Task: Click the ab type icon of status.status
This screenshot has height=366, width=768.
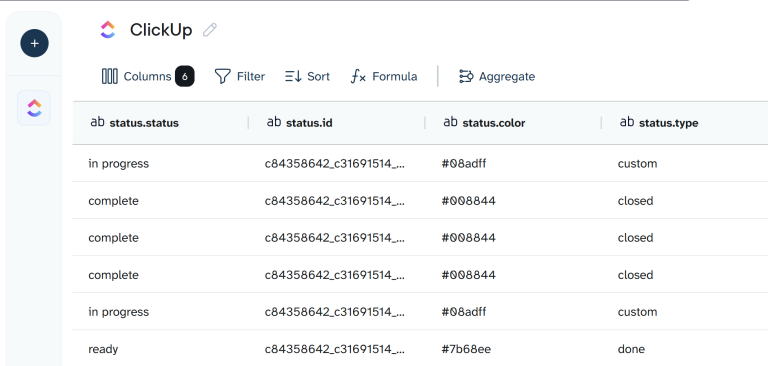Action: pos(97,122)
